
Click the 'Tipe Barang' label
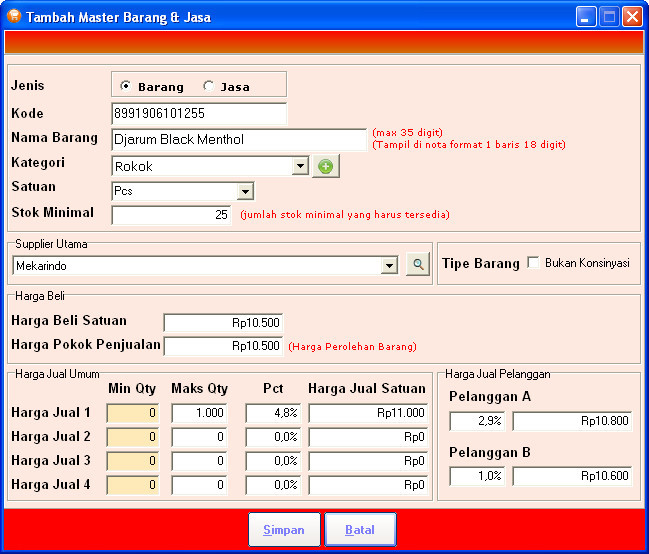[x=481, y=264]
